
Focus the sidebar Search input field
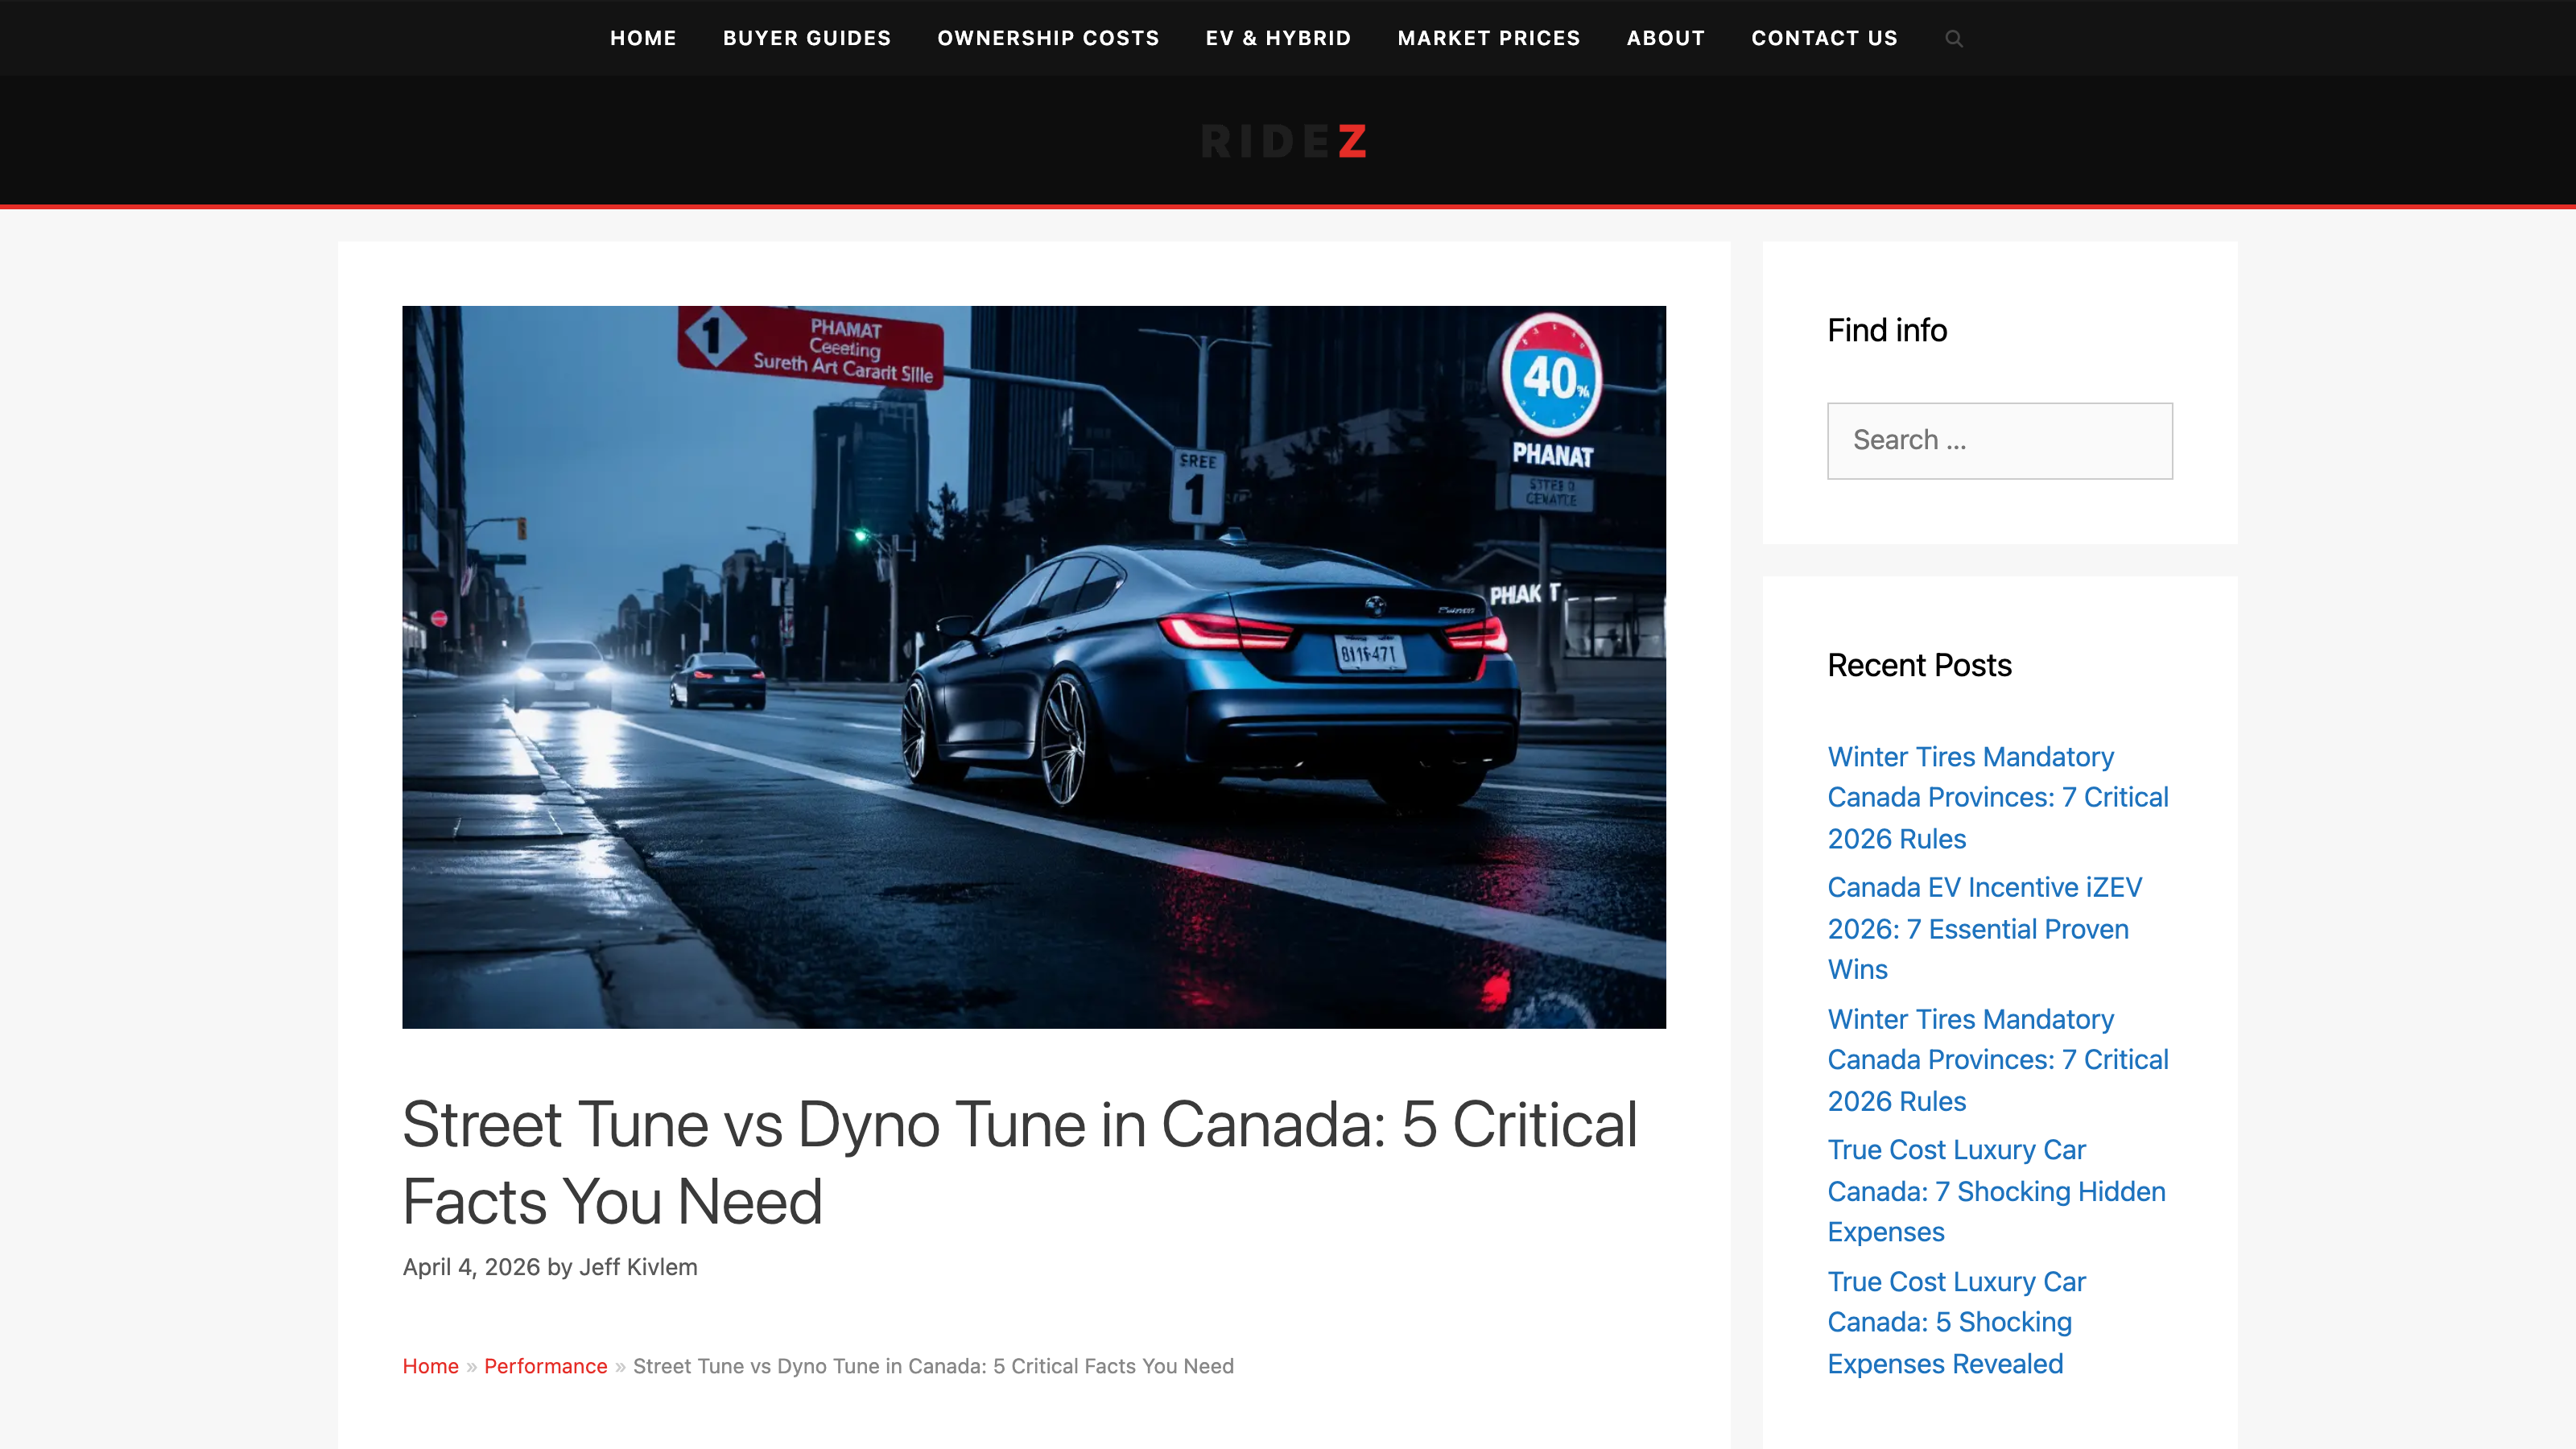click(1999, 440)
